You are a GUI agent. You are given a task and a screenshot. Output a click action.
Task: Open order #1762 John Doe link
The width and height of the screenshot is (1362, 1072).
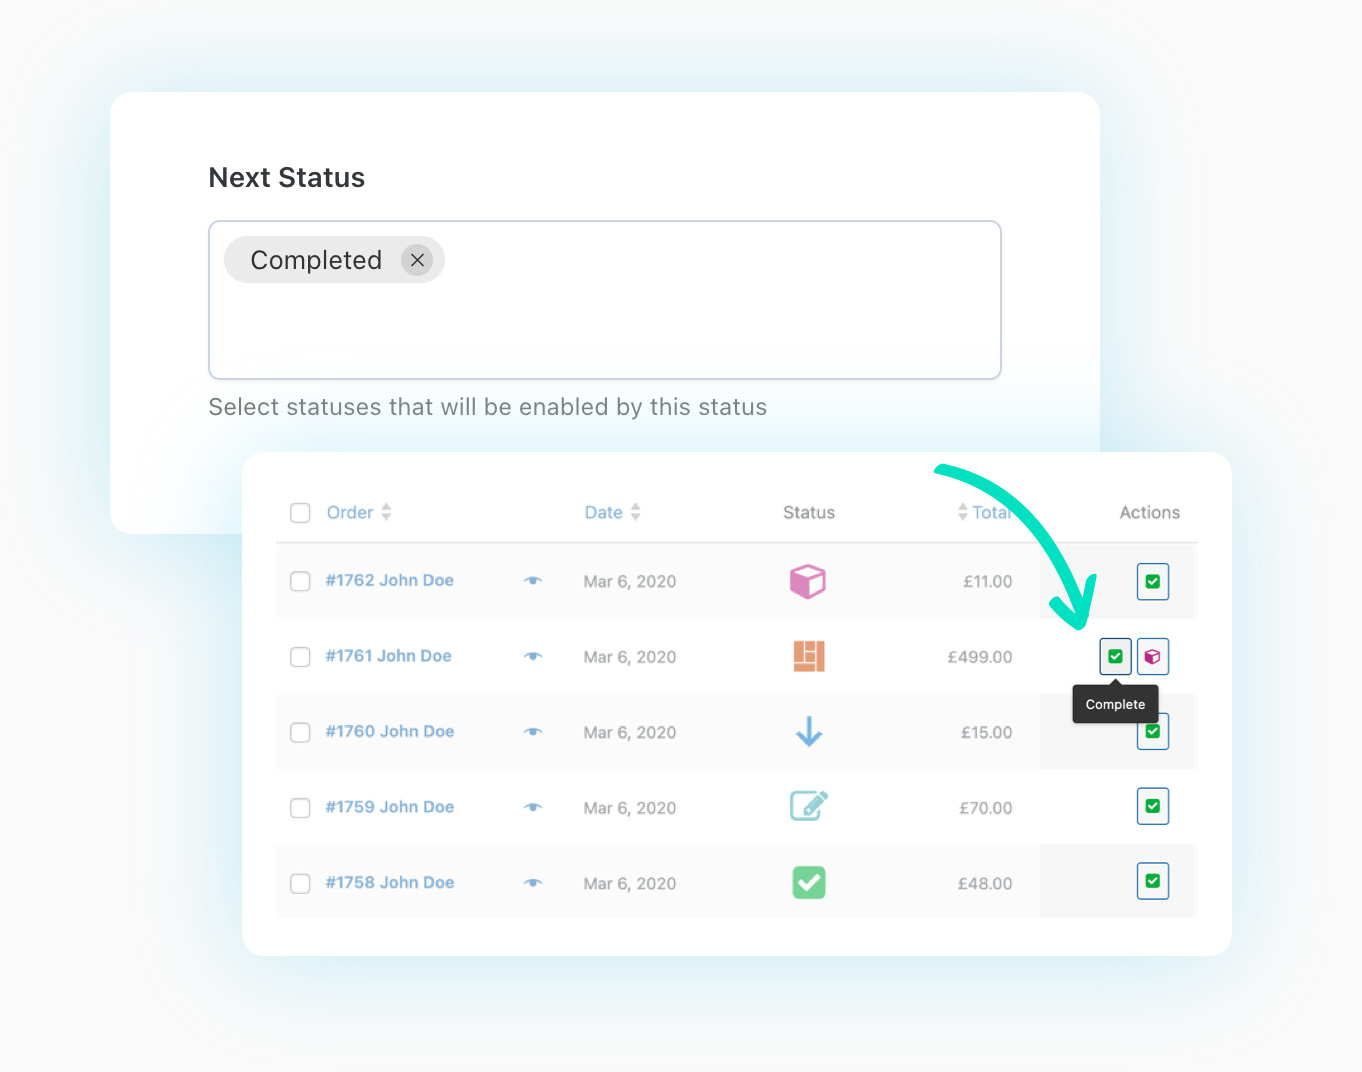point(389,580)
